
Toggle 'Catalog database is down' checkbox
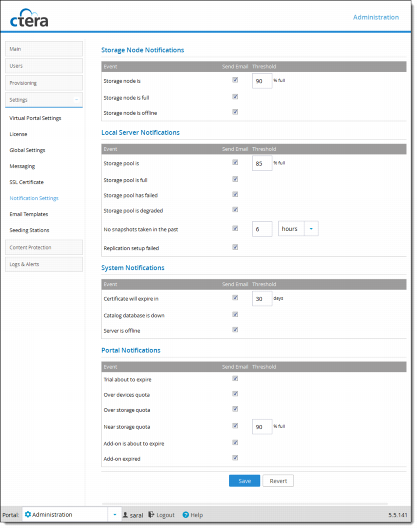point(235,315)
